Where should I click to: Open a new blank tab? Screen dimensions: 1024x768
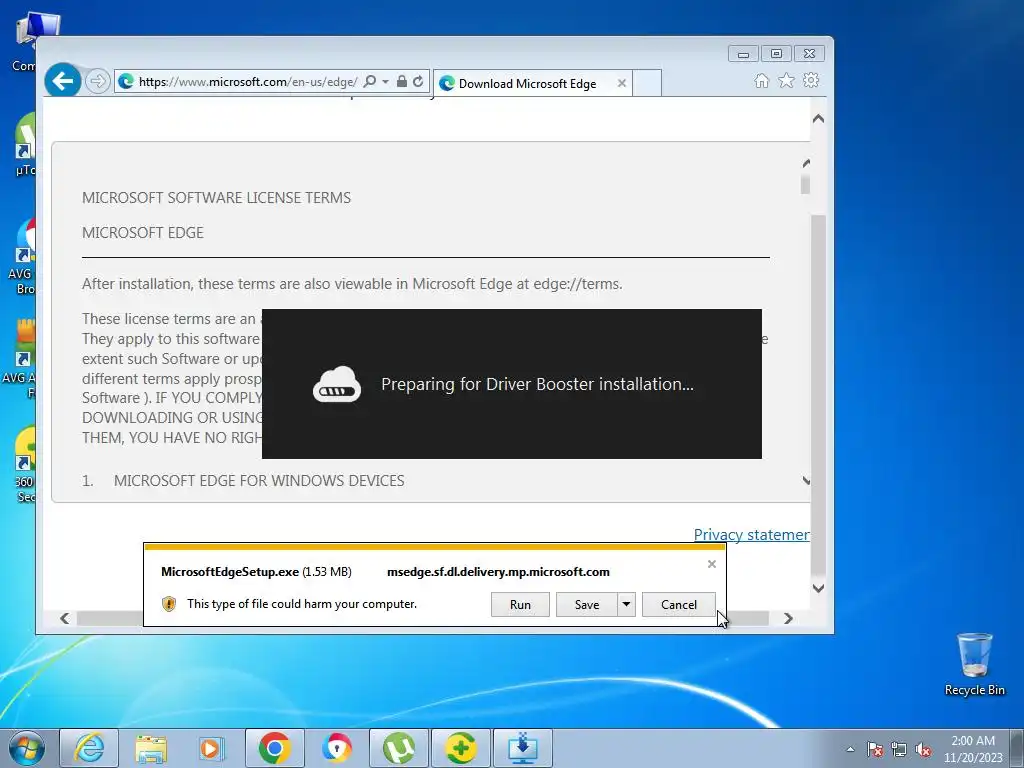(x=647, y=84)
